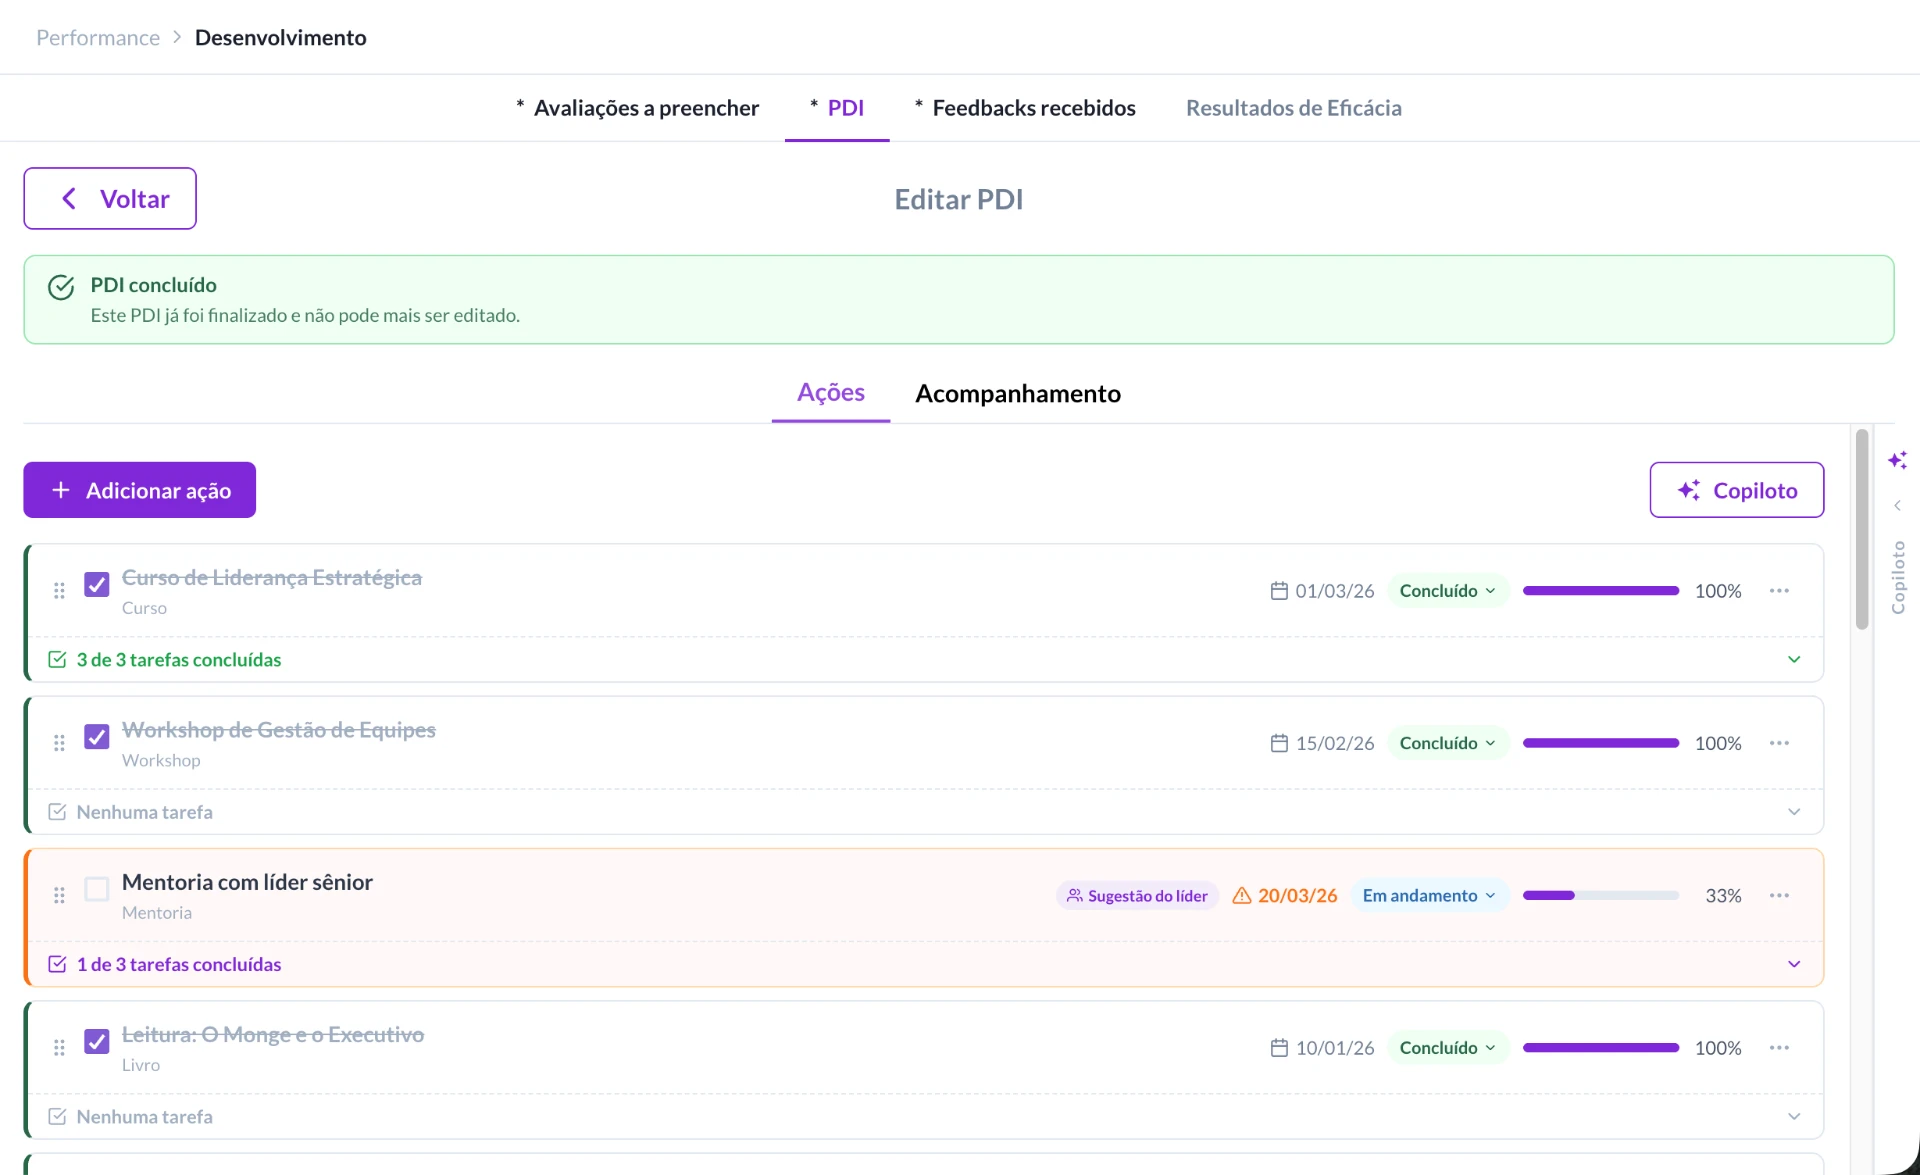The height and width of the screenshot is (1175, 1920).
Task: Uncheck Curso de Liderança Estratégica checkbox
Action: pos(97,585)
